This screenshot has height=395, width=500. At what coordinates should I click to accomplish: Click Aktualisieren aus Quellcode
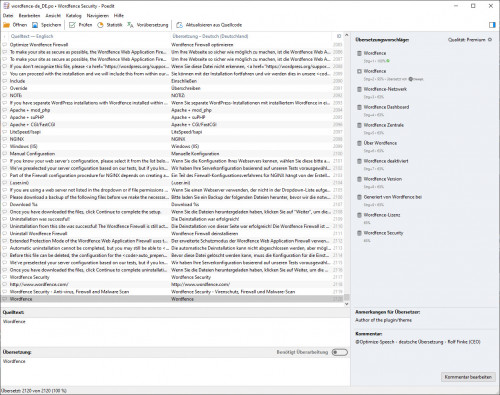click(x=209, y=25)
